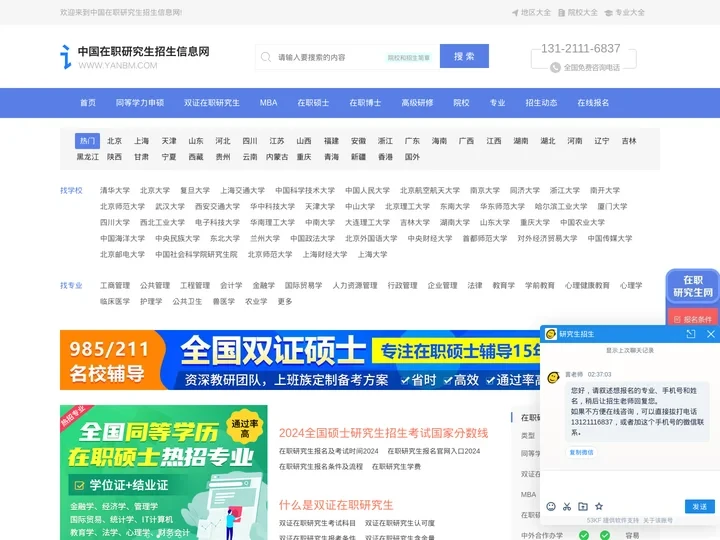Open 在线报名 nav item
The image size is (720, 540).
tap(593, 103)
